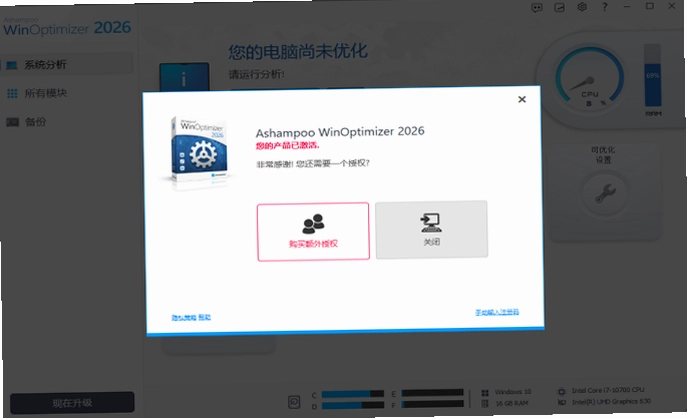
Task: Open the 隐私策略 link in the dialog
Action: 184,318
